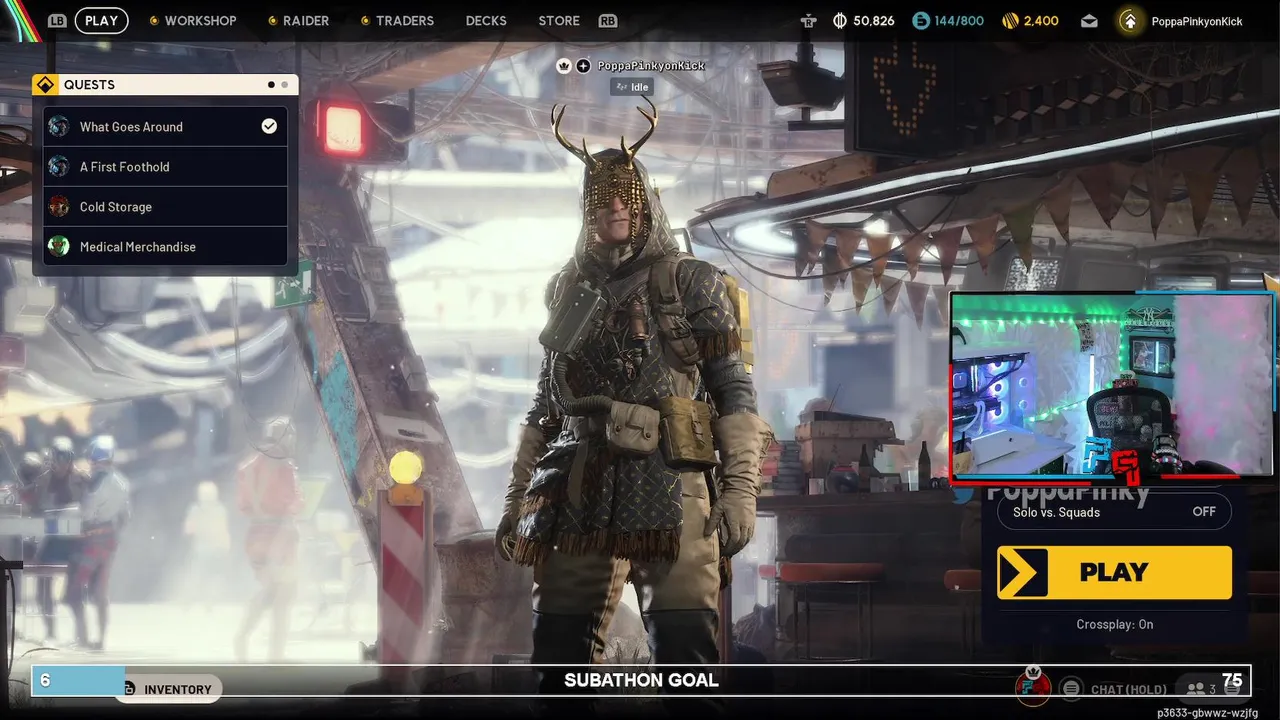1280x720 pixels.
Task: Click the raider rank icon in top bar
Action: point(809,20)
